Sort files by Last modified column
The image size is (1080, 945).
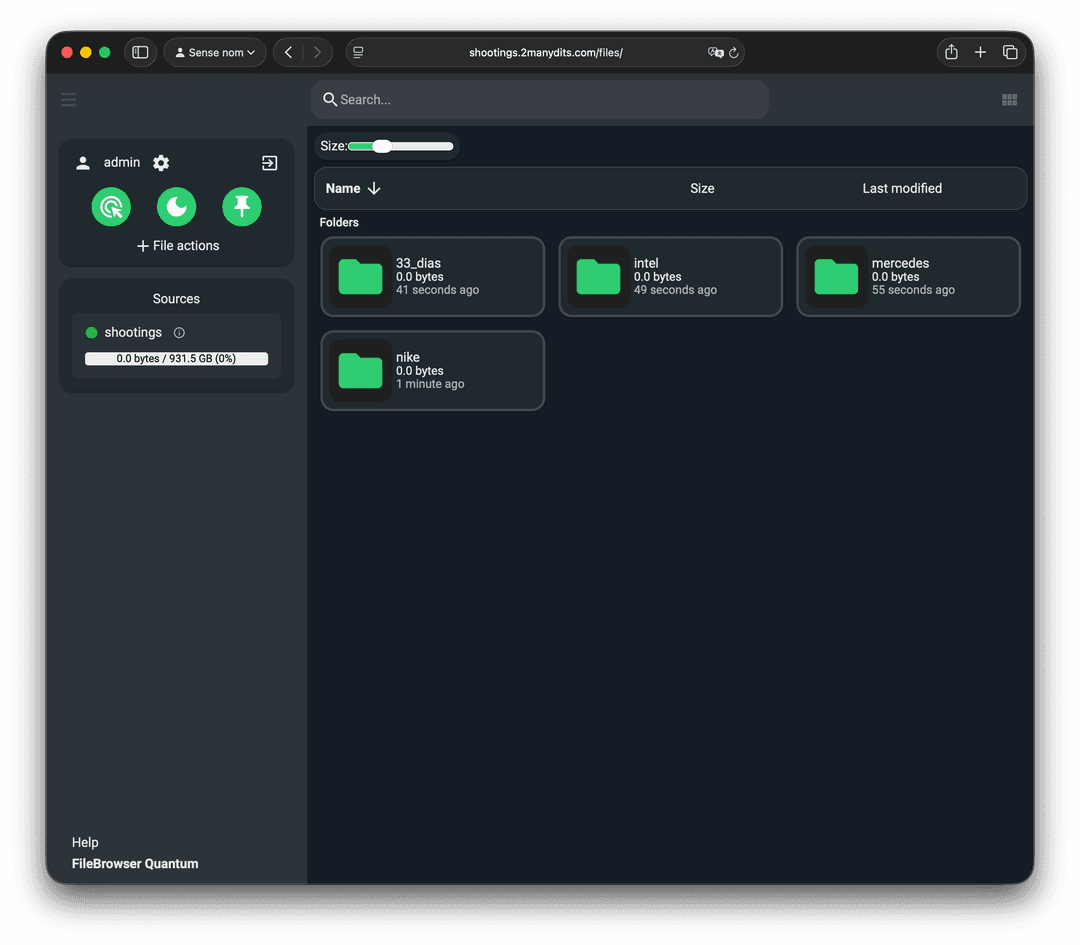tap(901, 188)
